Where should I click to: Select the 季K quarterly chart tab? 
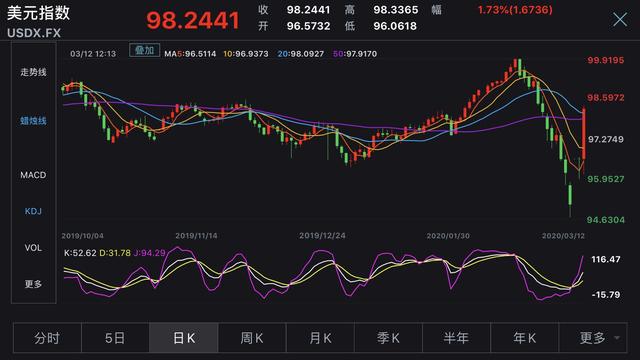click(388, 338)
